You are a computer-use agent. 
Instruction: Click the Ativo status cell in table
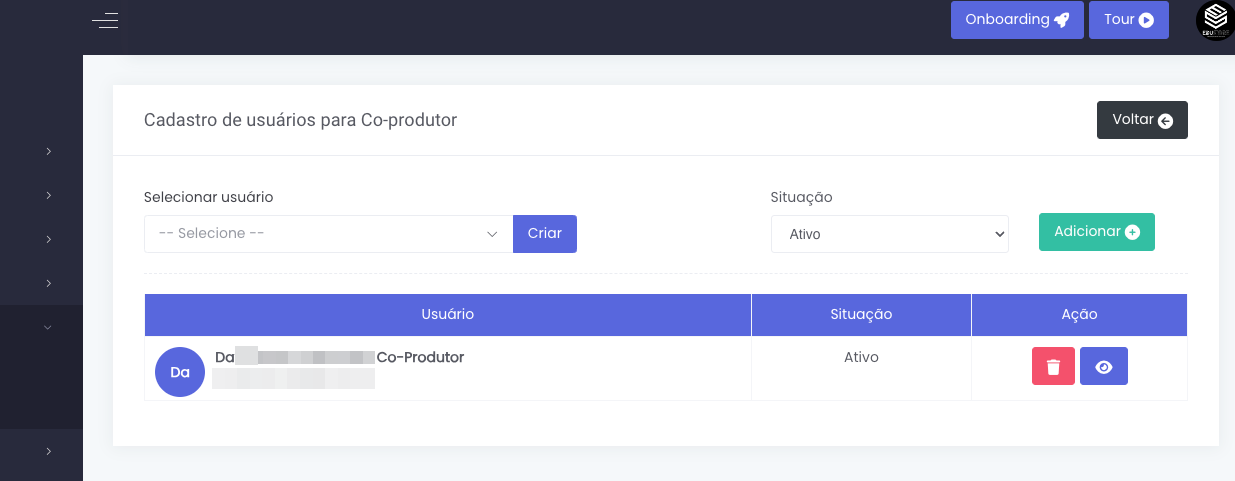pos(860,357)
